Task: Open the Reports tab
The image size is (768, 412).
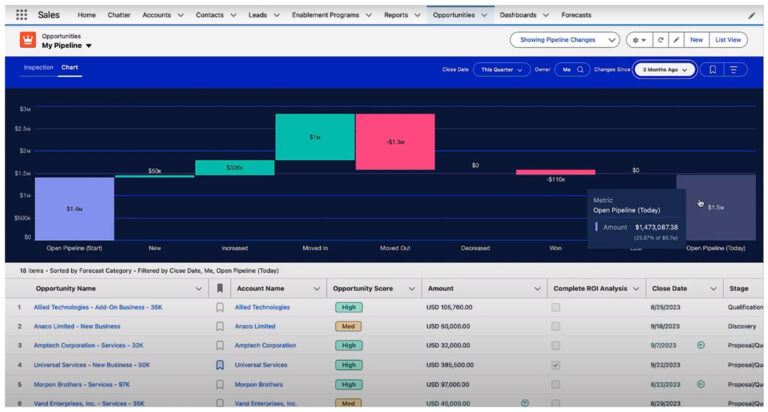Action: tap(396, 15)
